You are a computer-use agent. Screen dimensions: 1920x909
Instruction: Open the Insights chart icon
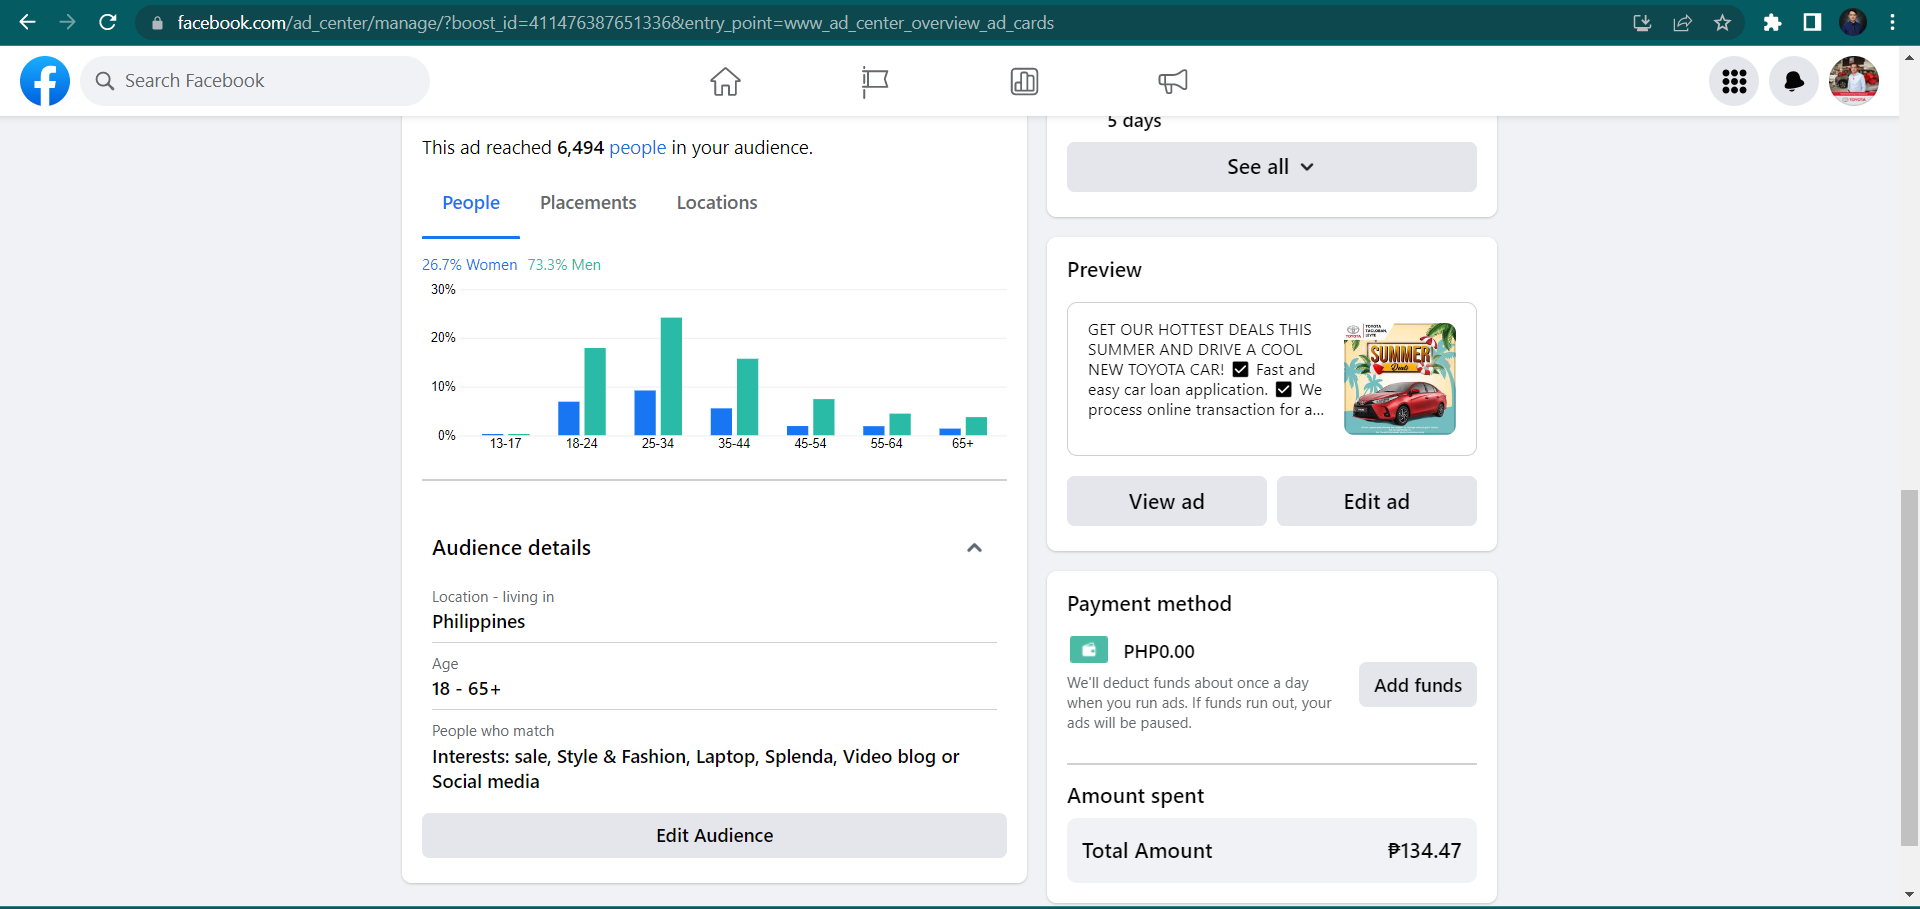pos(1024,82)
